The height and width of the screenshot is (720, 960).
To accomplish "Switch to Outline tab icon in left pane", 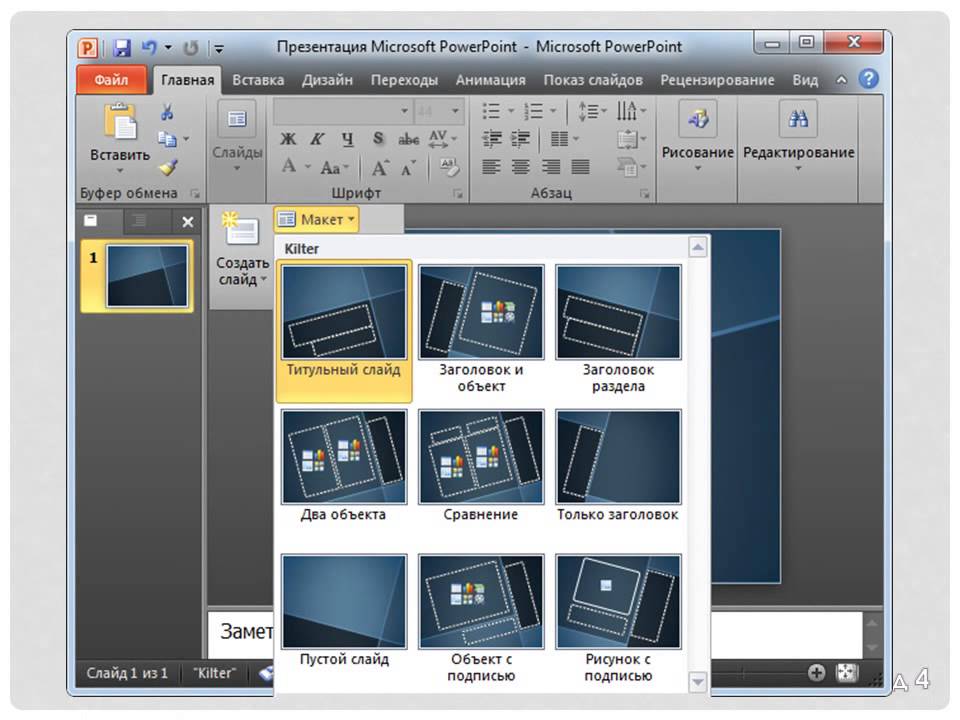I will point(140,220).
